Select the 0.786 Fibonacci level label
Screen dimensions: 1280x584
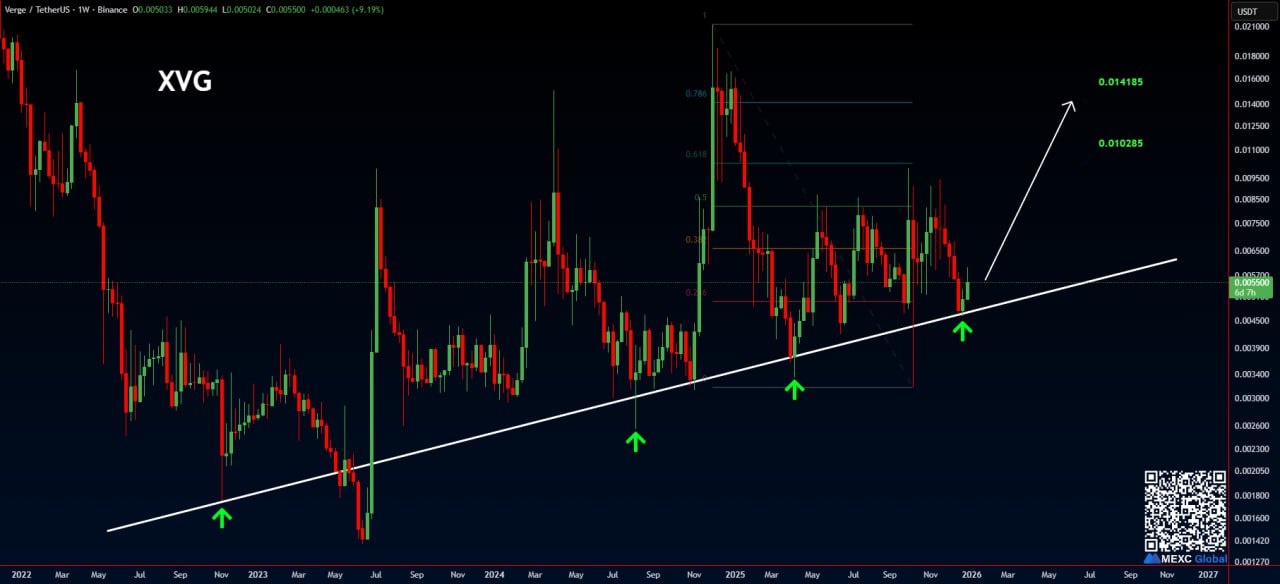pos(696,94)
